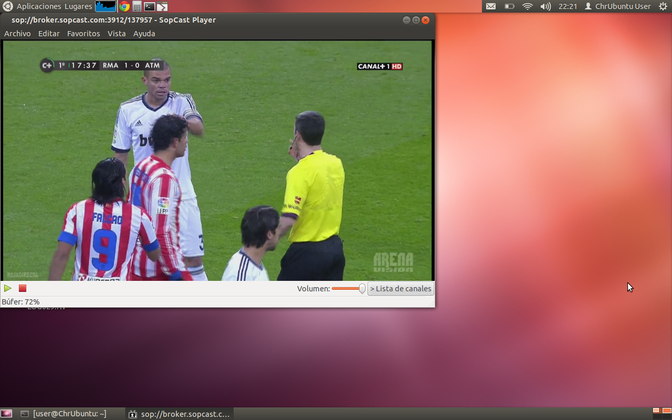Screen dimensions: 672x420
Task: Open the Vista menu
Action: click(117, 34)
